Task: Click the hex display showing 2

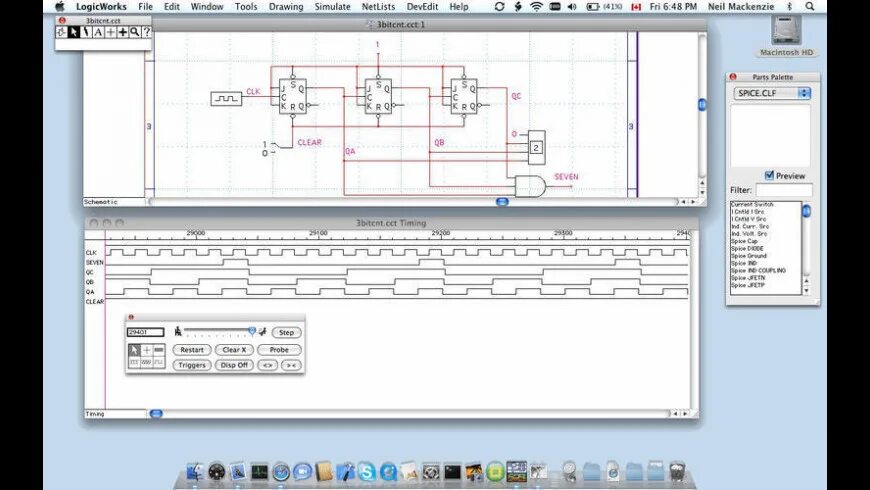Action: pos(536,148)
